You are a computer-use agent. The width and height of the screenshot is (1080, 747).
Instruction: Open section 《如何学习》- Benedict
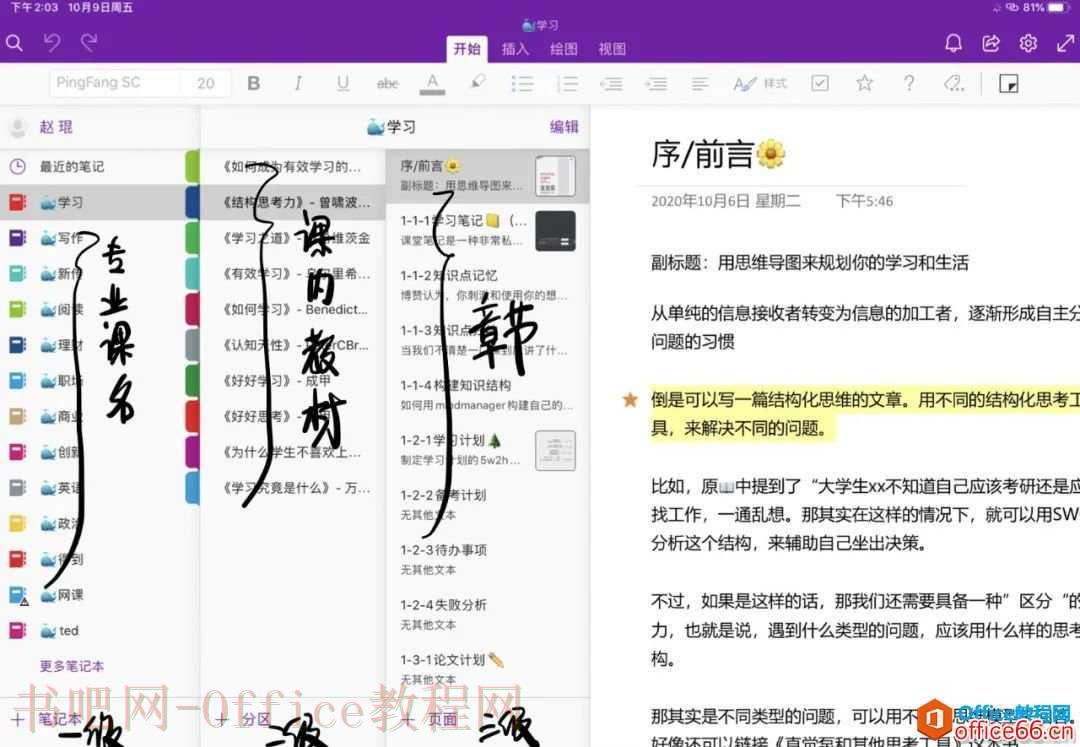click(x=293, y=309)
